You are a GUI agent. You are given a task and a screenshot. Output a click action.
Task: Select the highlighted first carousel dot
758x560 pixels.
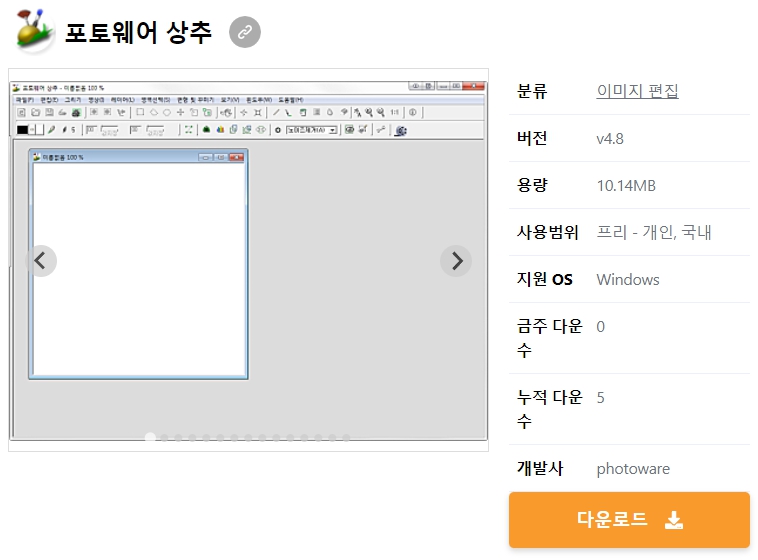150,438
